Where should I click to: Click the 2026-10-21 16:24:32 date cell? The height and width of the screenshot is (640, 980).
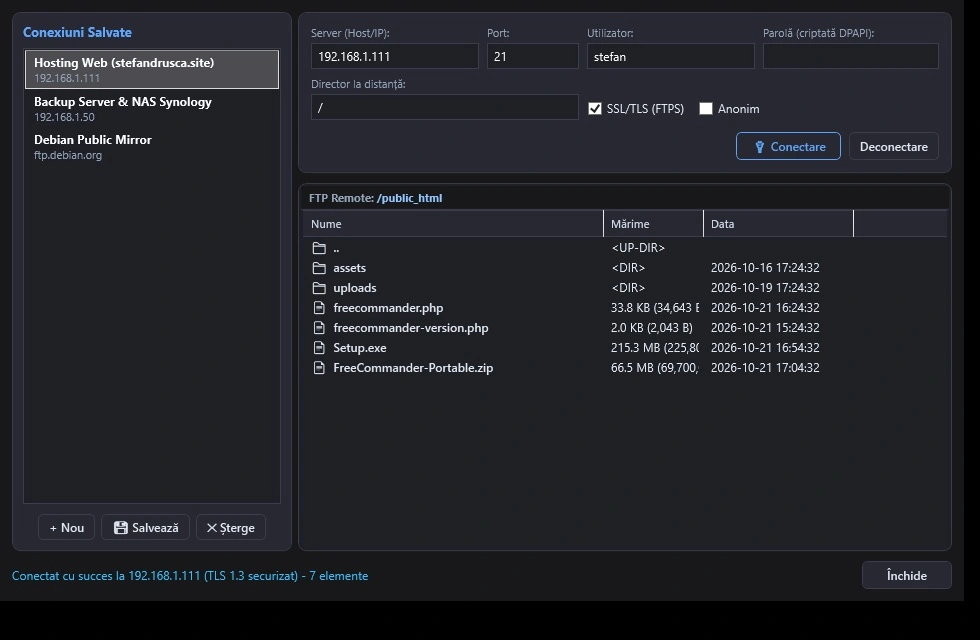pos(765,308)
